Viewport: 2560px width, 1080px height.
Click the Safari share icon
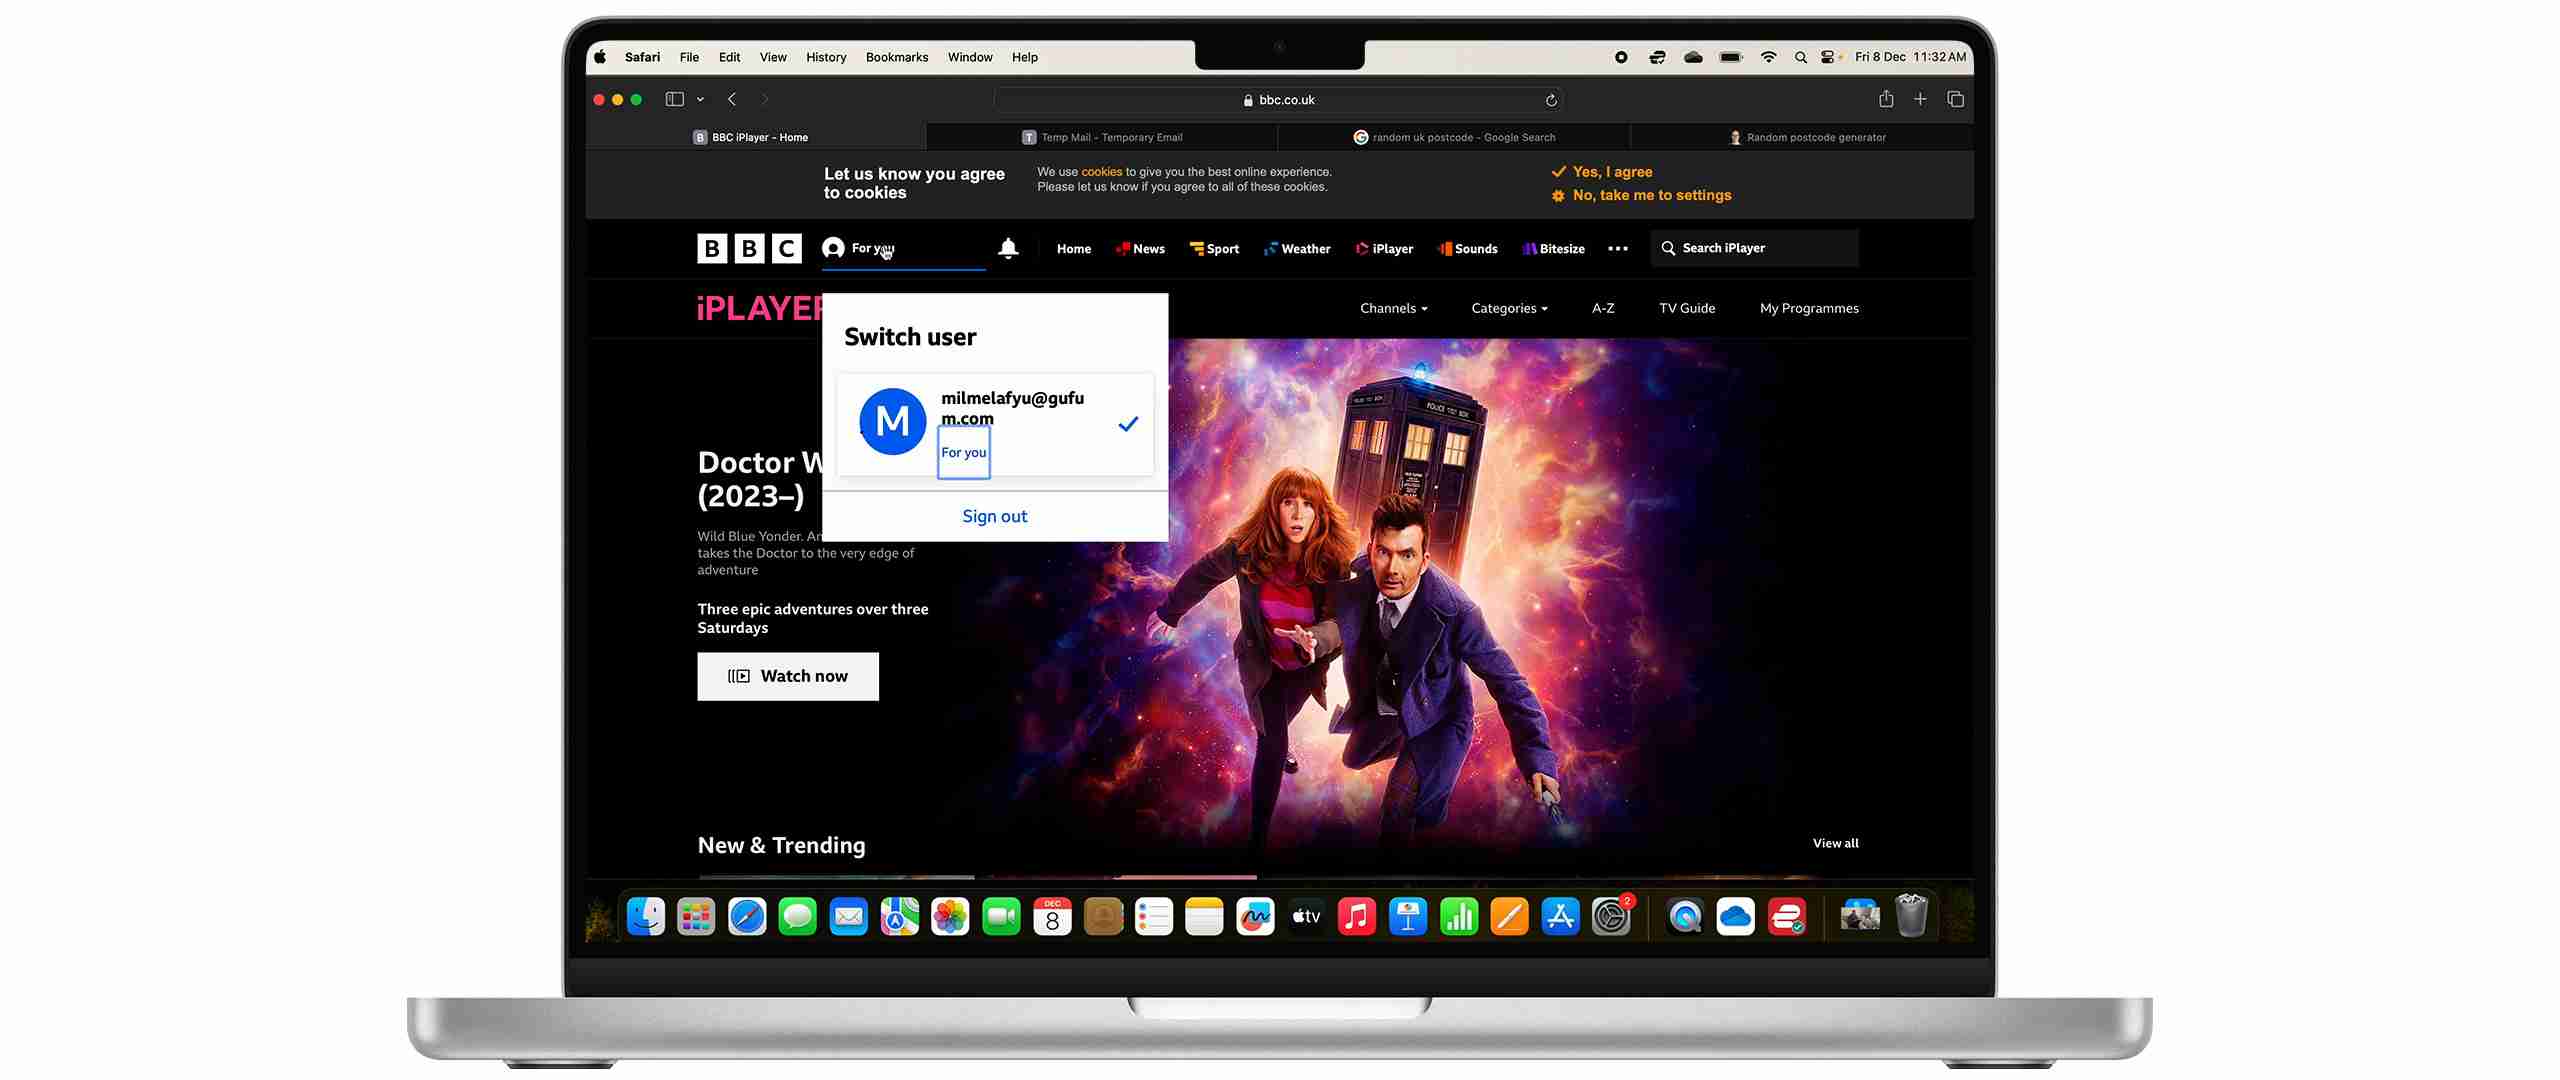(x=1886, y=98)
